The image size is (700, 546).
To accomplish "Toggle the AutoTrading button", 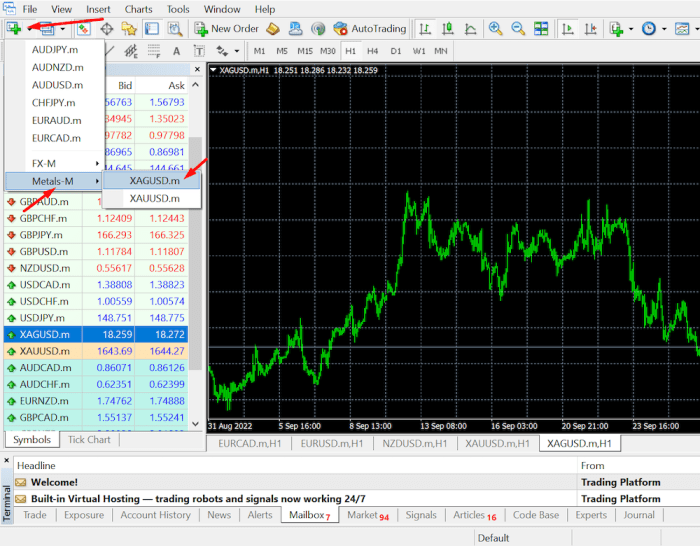I will click(x=370, y=29).
